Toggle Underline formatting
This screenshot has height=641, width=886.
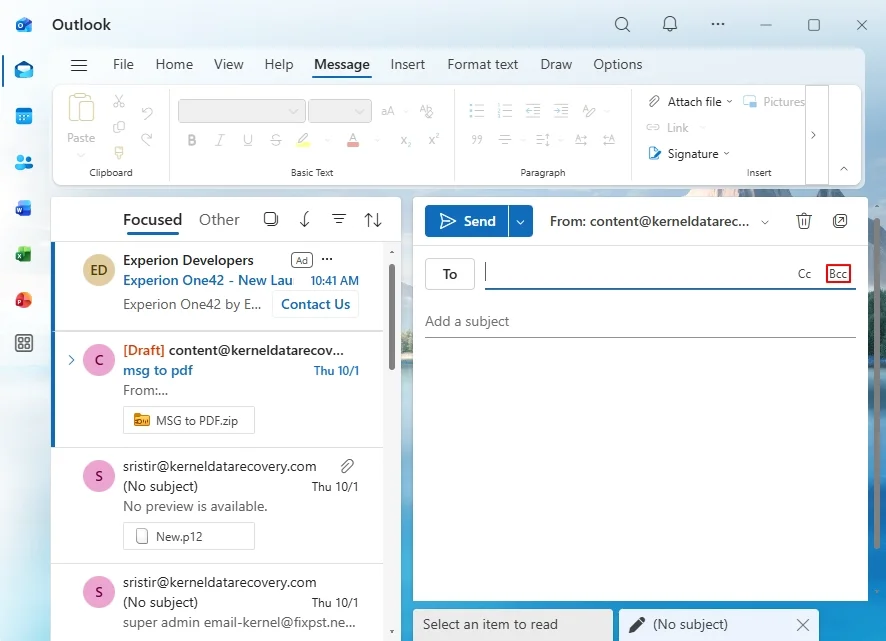[247, 140]
